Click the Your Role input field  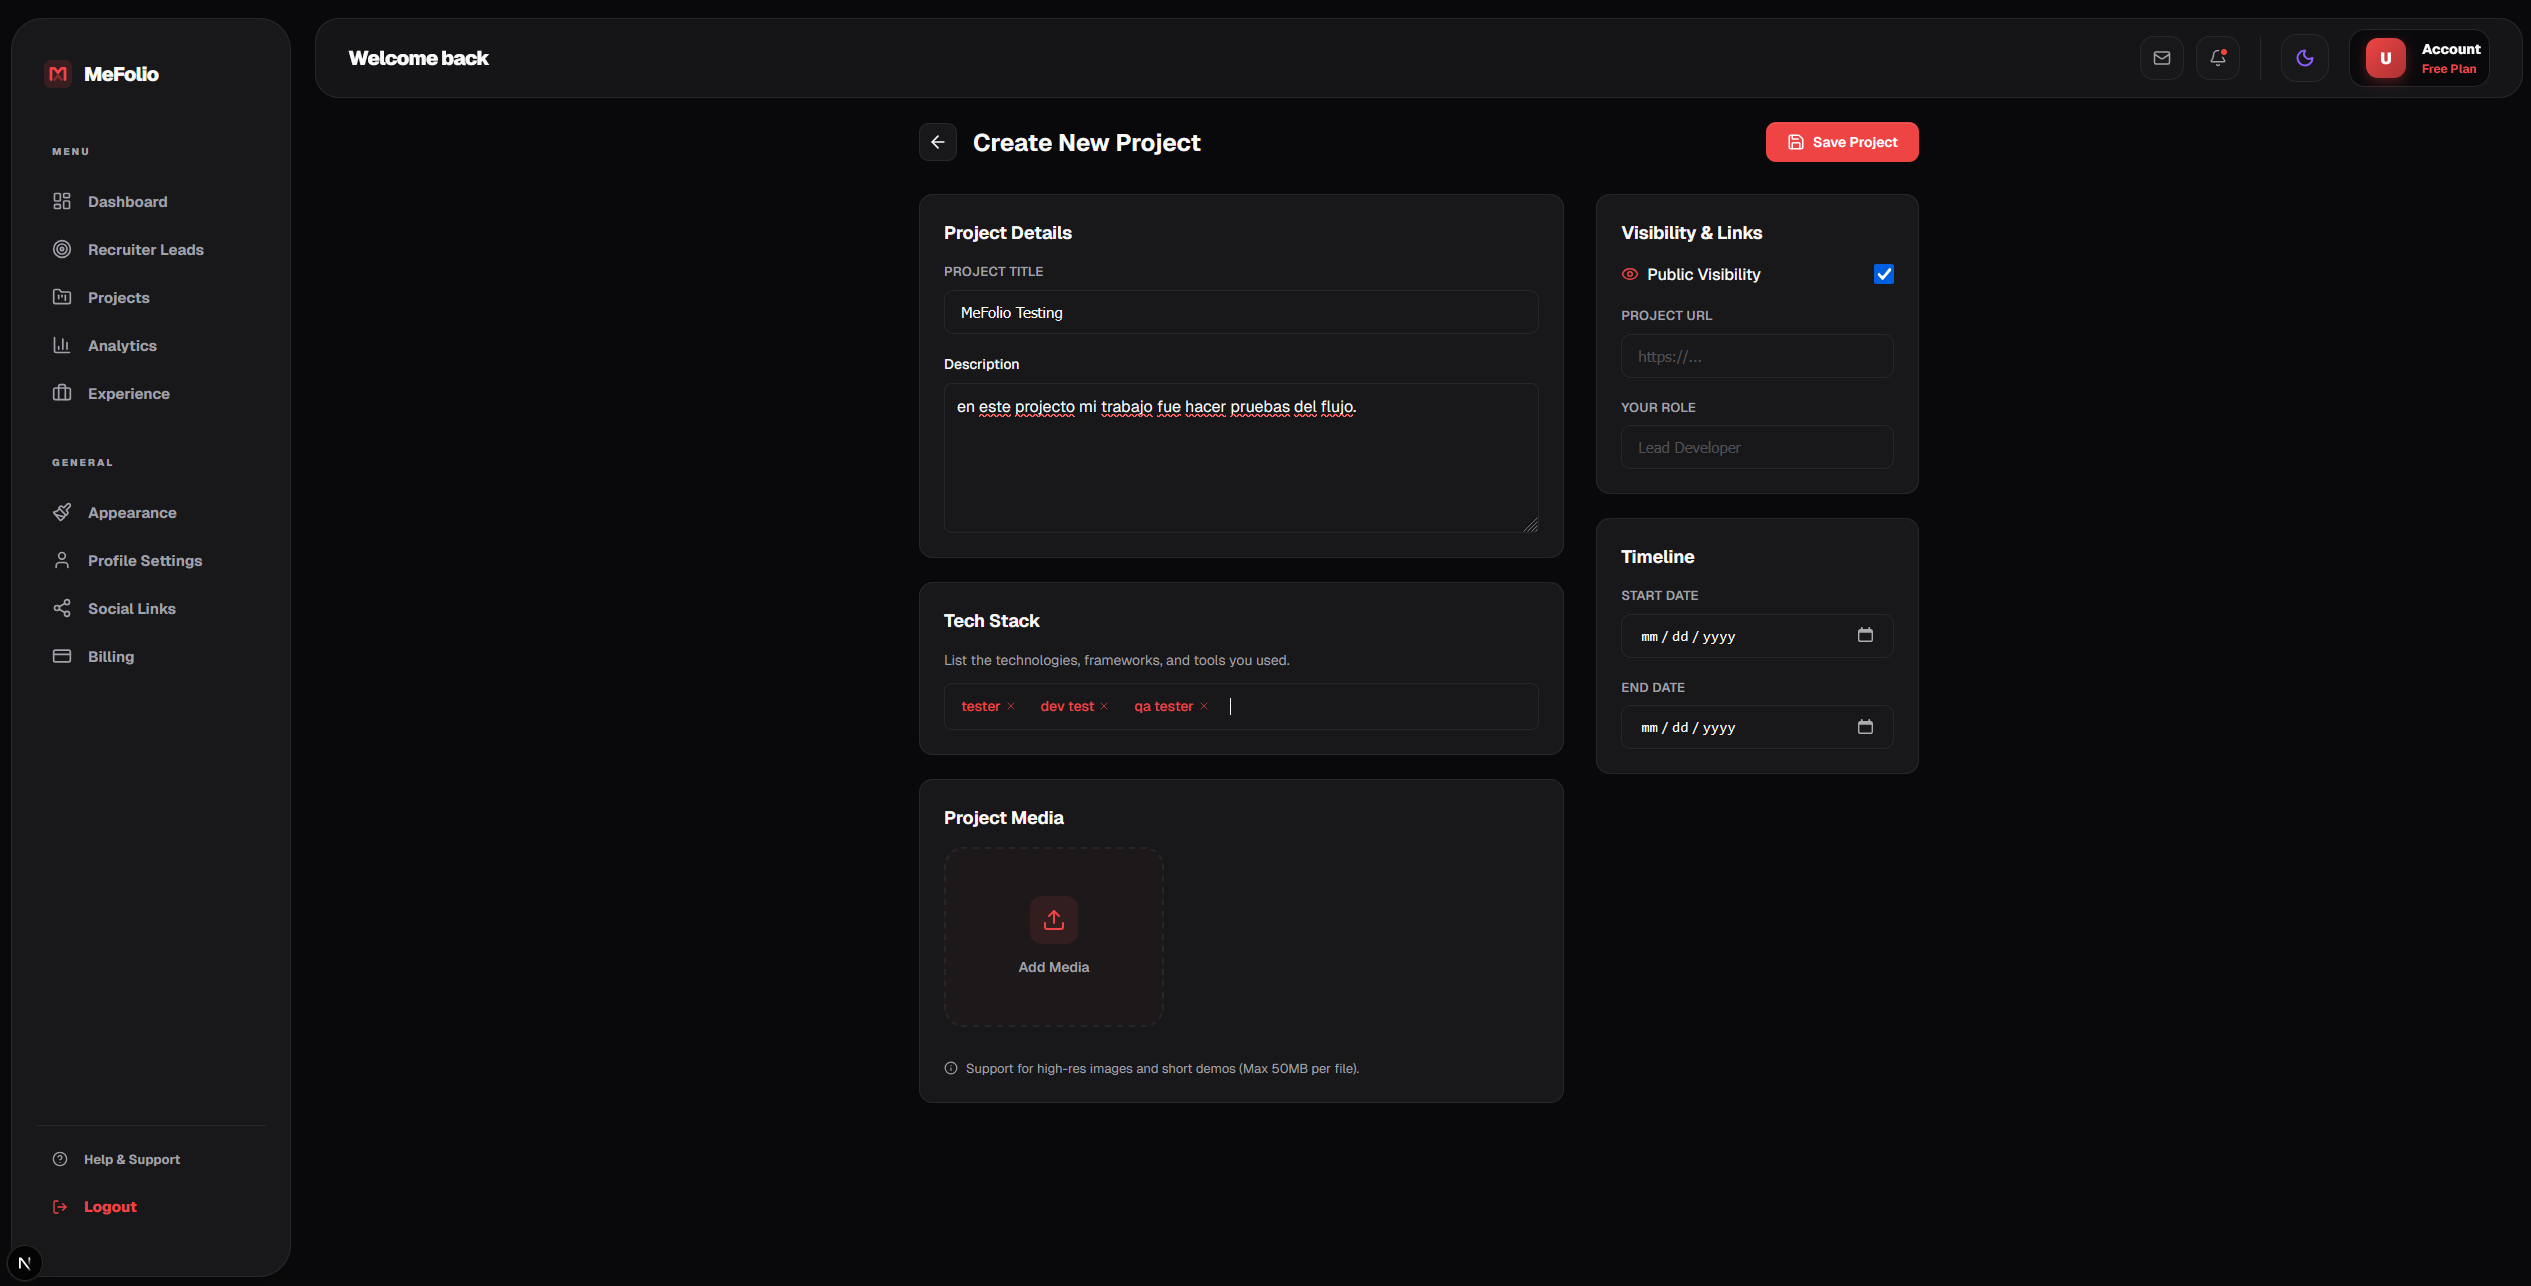pos(1756,447)
